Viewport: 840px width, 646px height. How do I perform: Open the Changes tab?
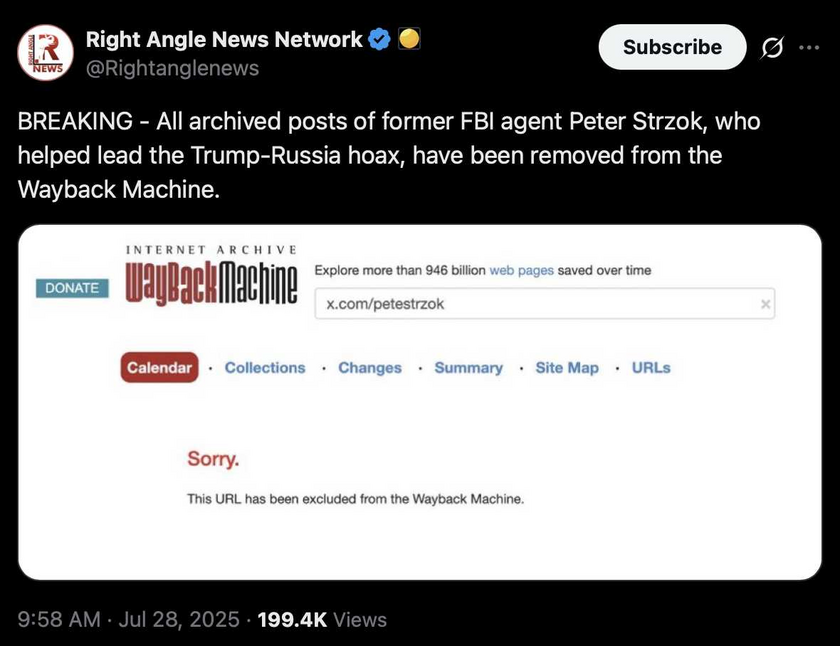[x=370, y=368]
